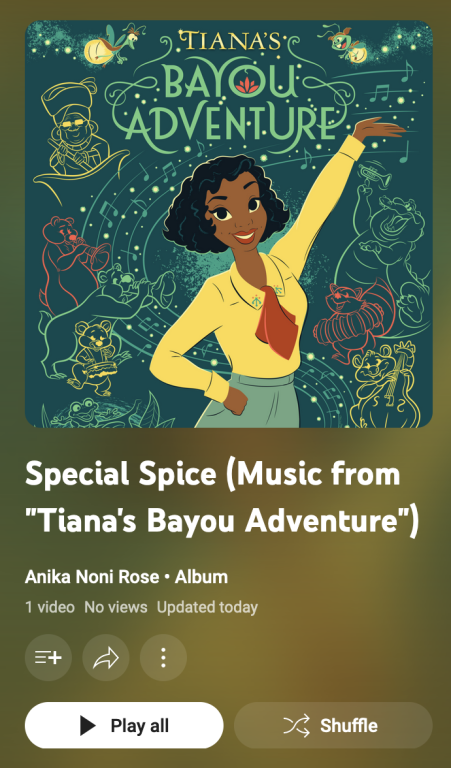The image size is (451, 768).
Task: Click the Play all button
Action: pyautogui.click(x=124, y=725)
